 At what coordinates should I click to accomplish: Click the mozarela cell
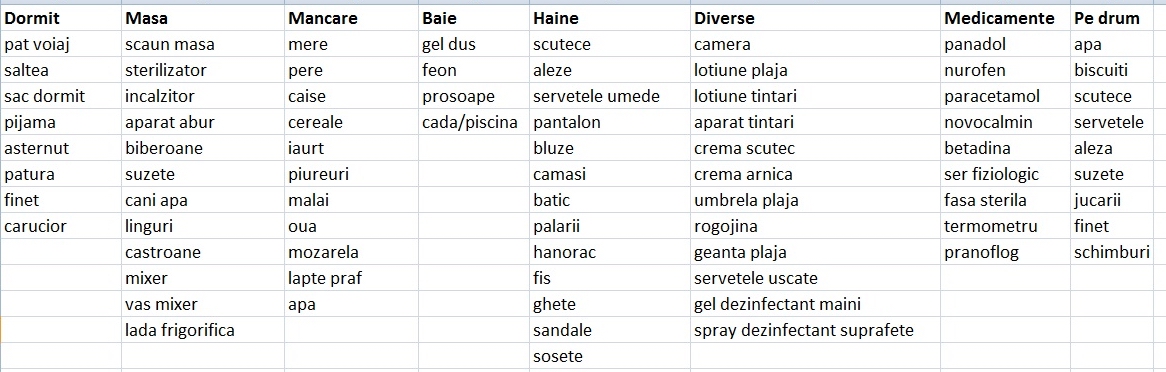click(351, 252)
